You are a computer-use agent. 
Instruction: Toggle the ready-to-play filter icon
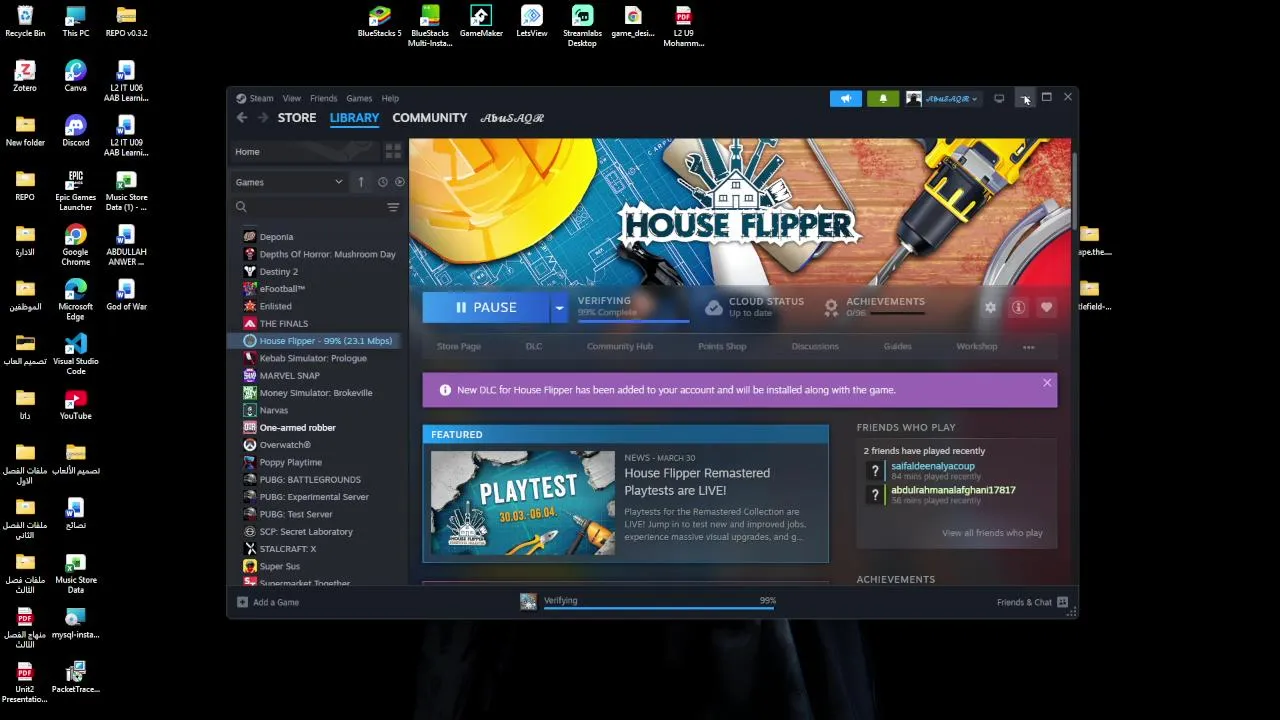point(400,182)
